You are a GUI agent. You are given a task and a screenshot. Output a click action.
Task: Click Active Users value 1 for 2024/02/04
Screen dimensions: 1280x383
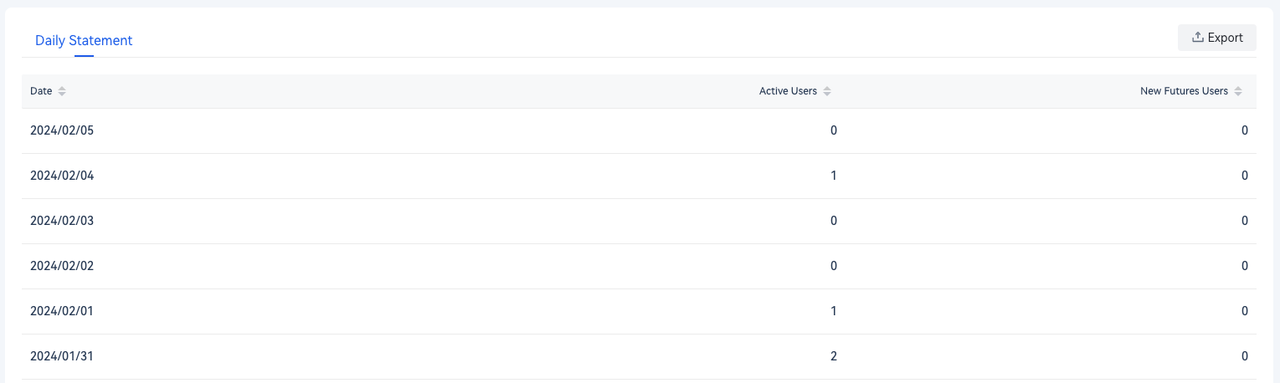coord(834,176)
